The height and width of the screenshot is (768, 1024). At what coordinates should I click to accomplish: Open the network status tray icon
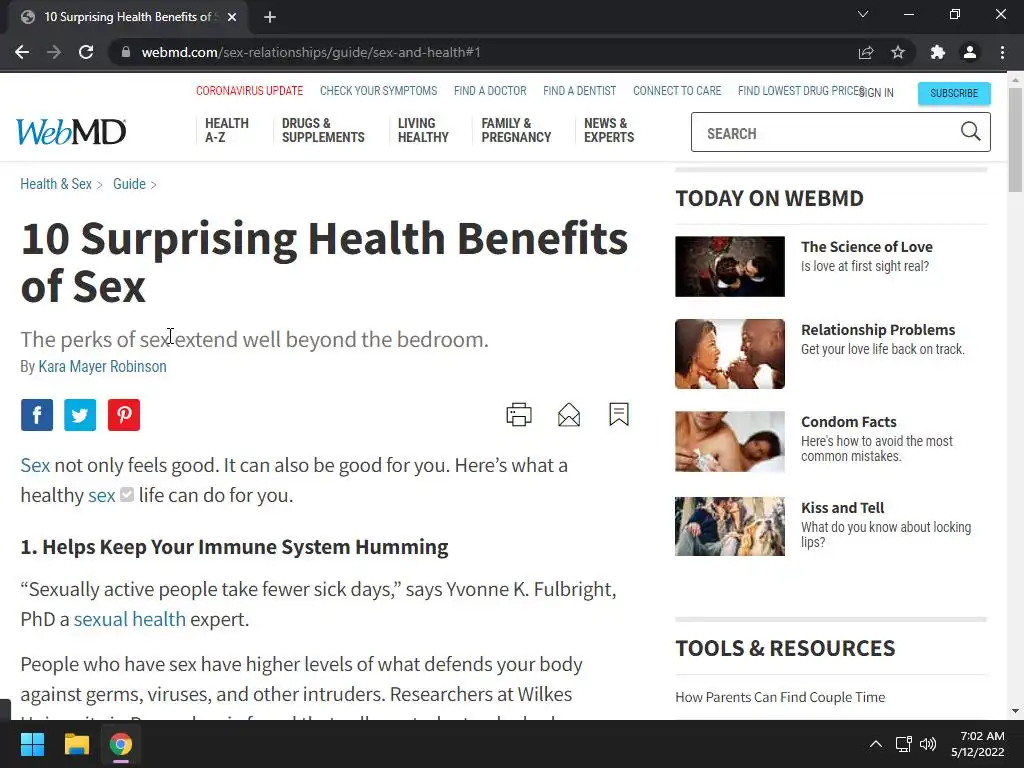903,744
